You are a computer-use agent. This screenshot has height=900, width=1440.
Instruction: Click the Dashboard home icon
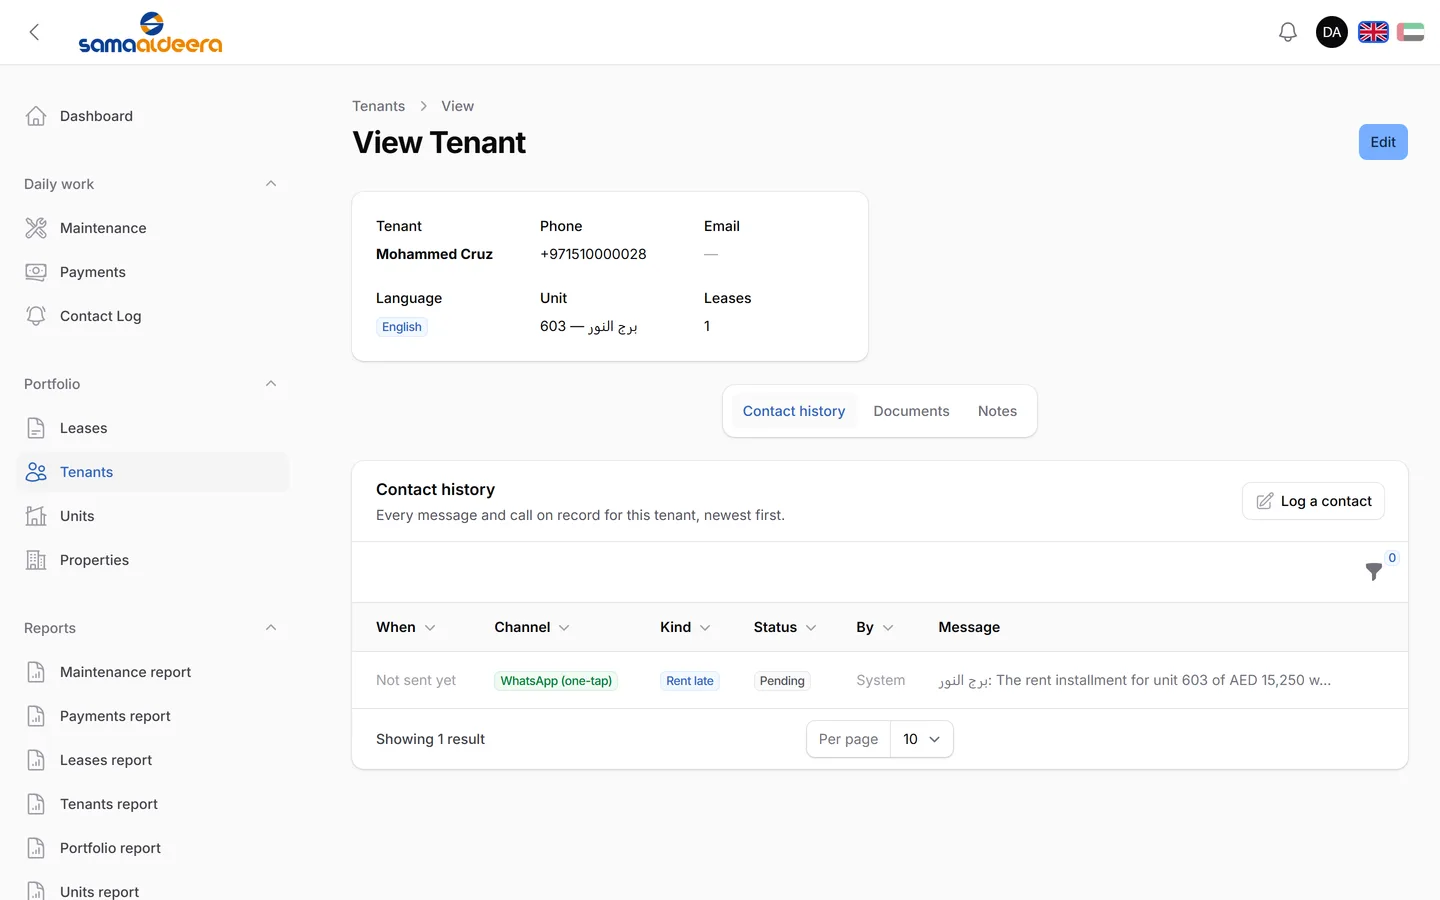36,116
